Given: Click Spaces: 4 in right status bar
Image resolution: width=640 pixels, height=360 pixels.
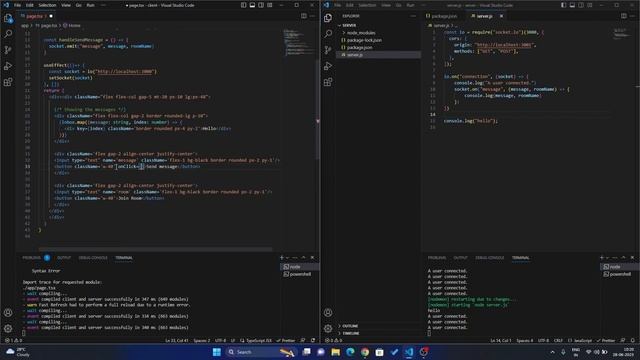Looking at the screenshot, I should [524, 340].
